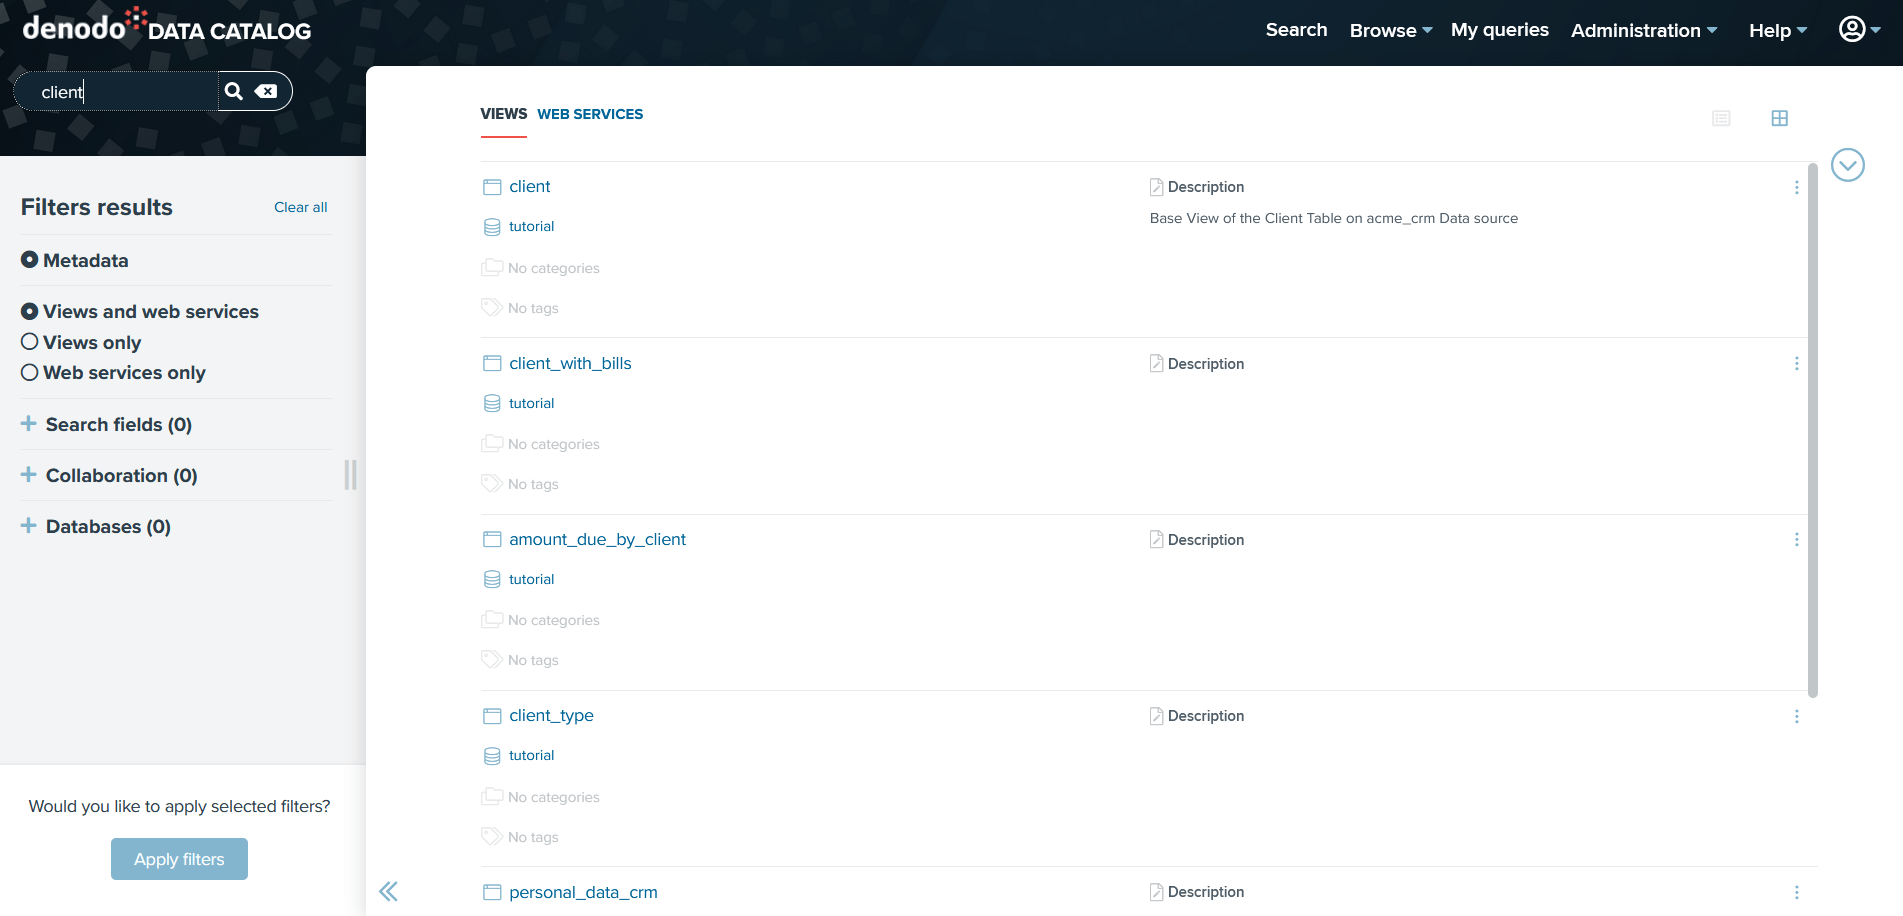This screenshot has width=1903, height=916.
Task: Click the circled down-chevron icon
Action: 1847,165
